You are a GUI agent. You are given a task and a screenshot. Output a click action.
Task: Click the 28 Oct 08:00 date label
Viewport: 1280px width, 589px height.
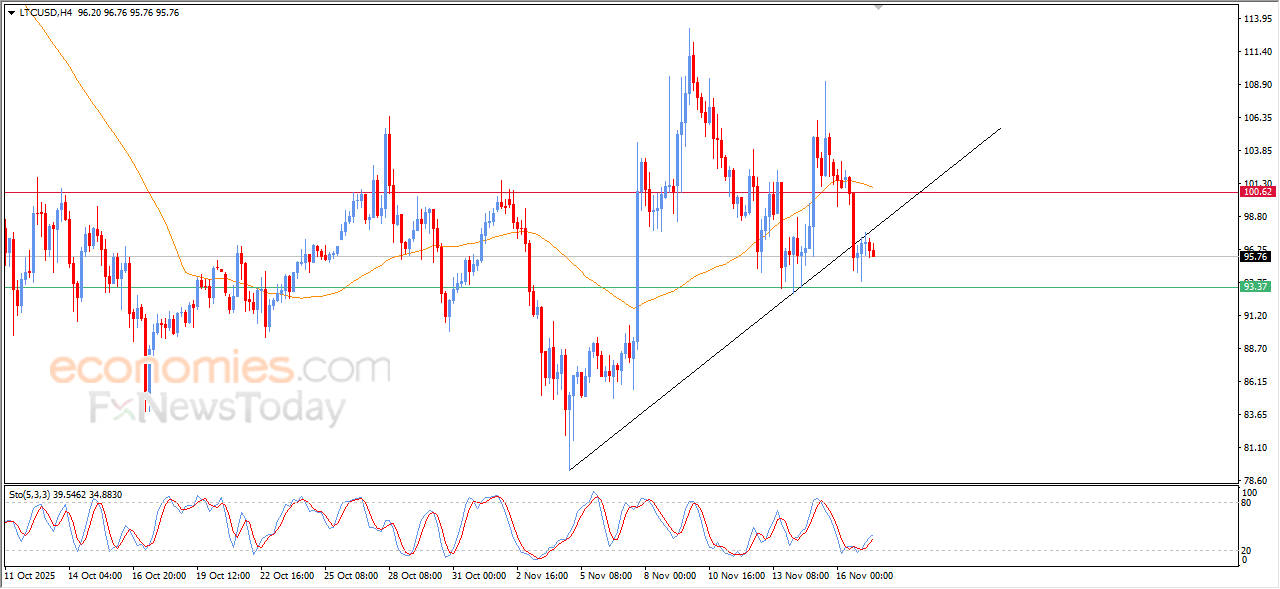coord(415,576)
